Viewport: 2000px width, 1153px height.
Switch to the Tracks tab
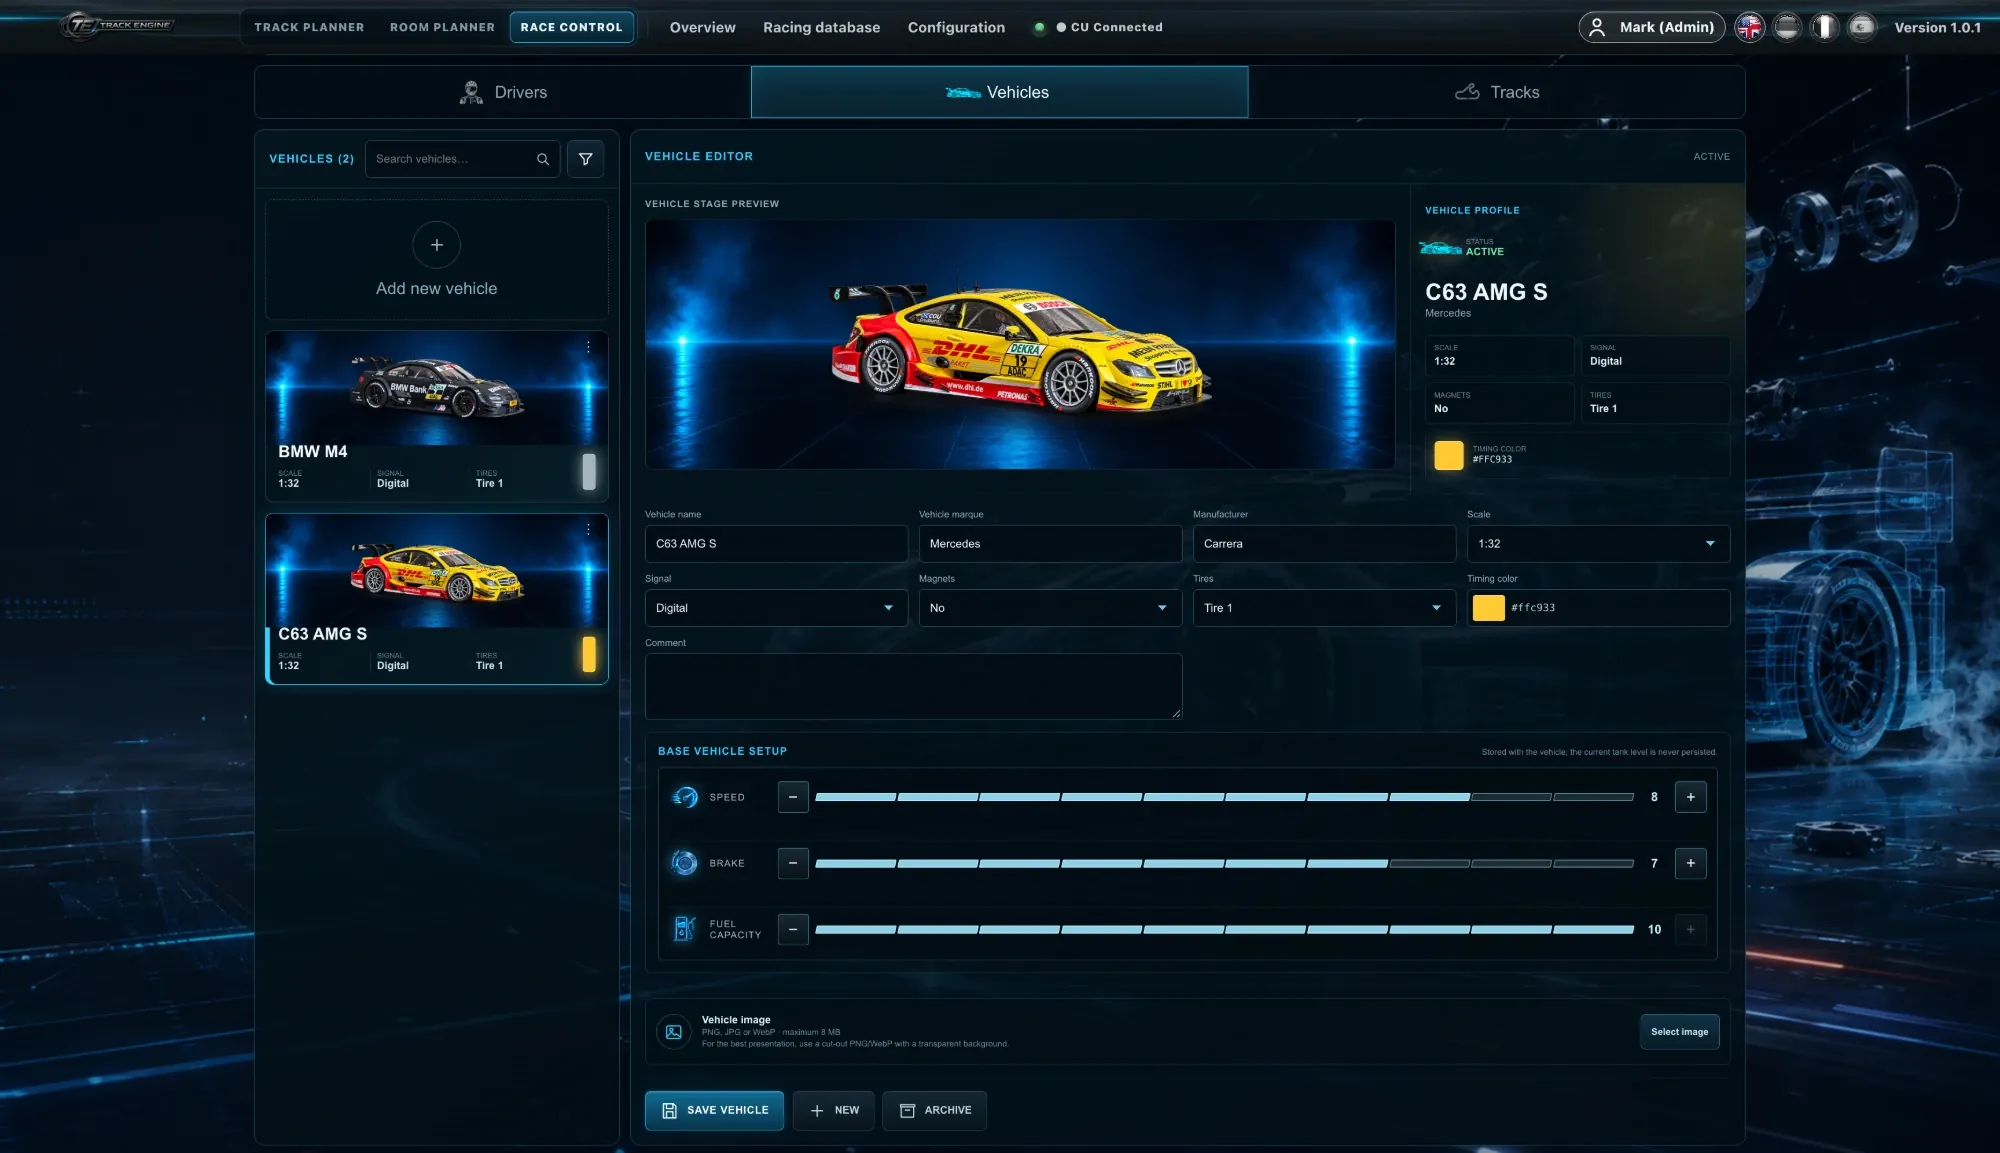(1497, 92)
